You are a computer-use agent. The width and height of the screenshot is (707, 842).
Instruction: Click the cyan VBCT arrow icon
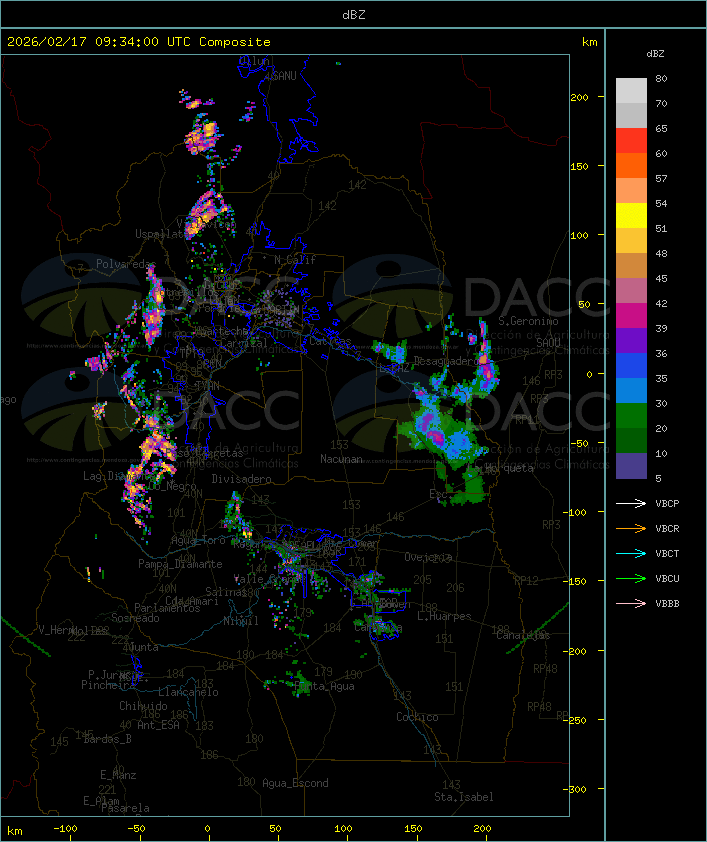(631, 553)
